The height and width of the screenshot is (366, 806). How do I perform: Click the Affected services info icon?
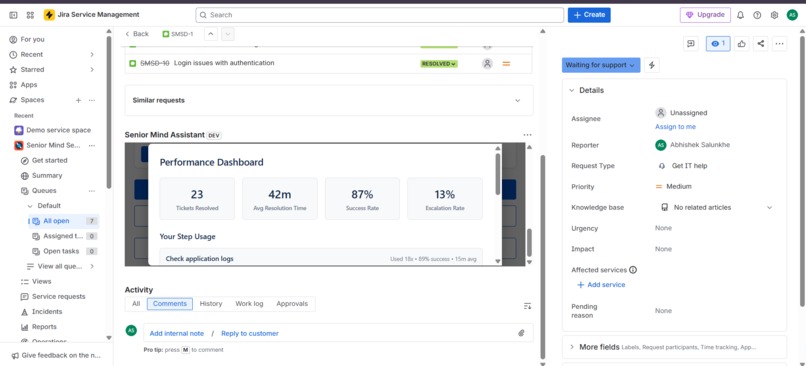tap(633, 269)
